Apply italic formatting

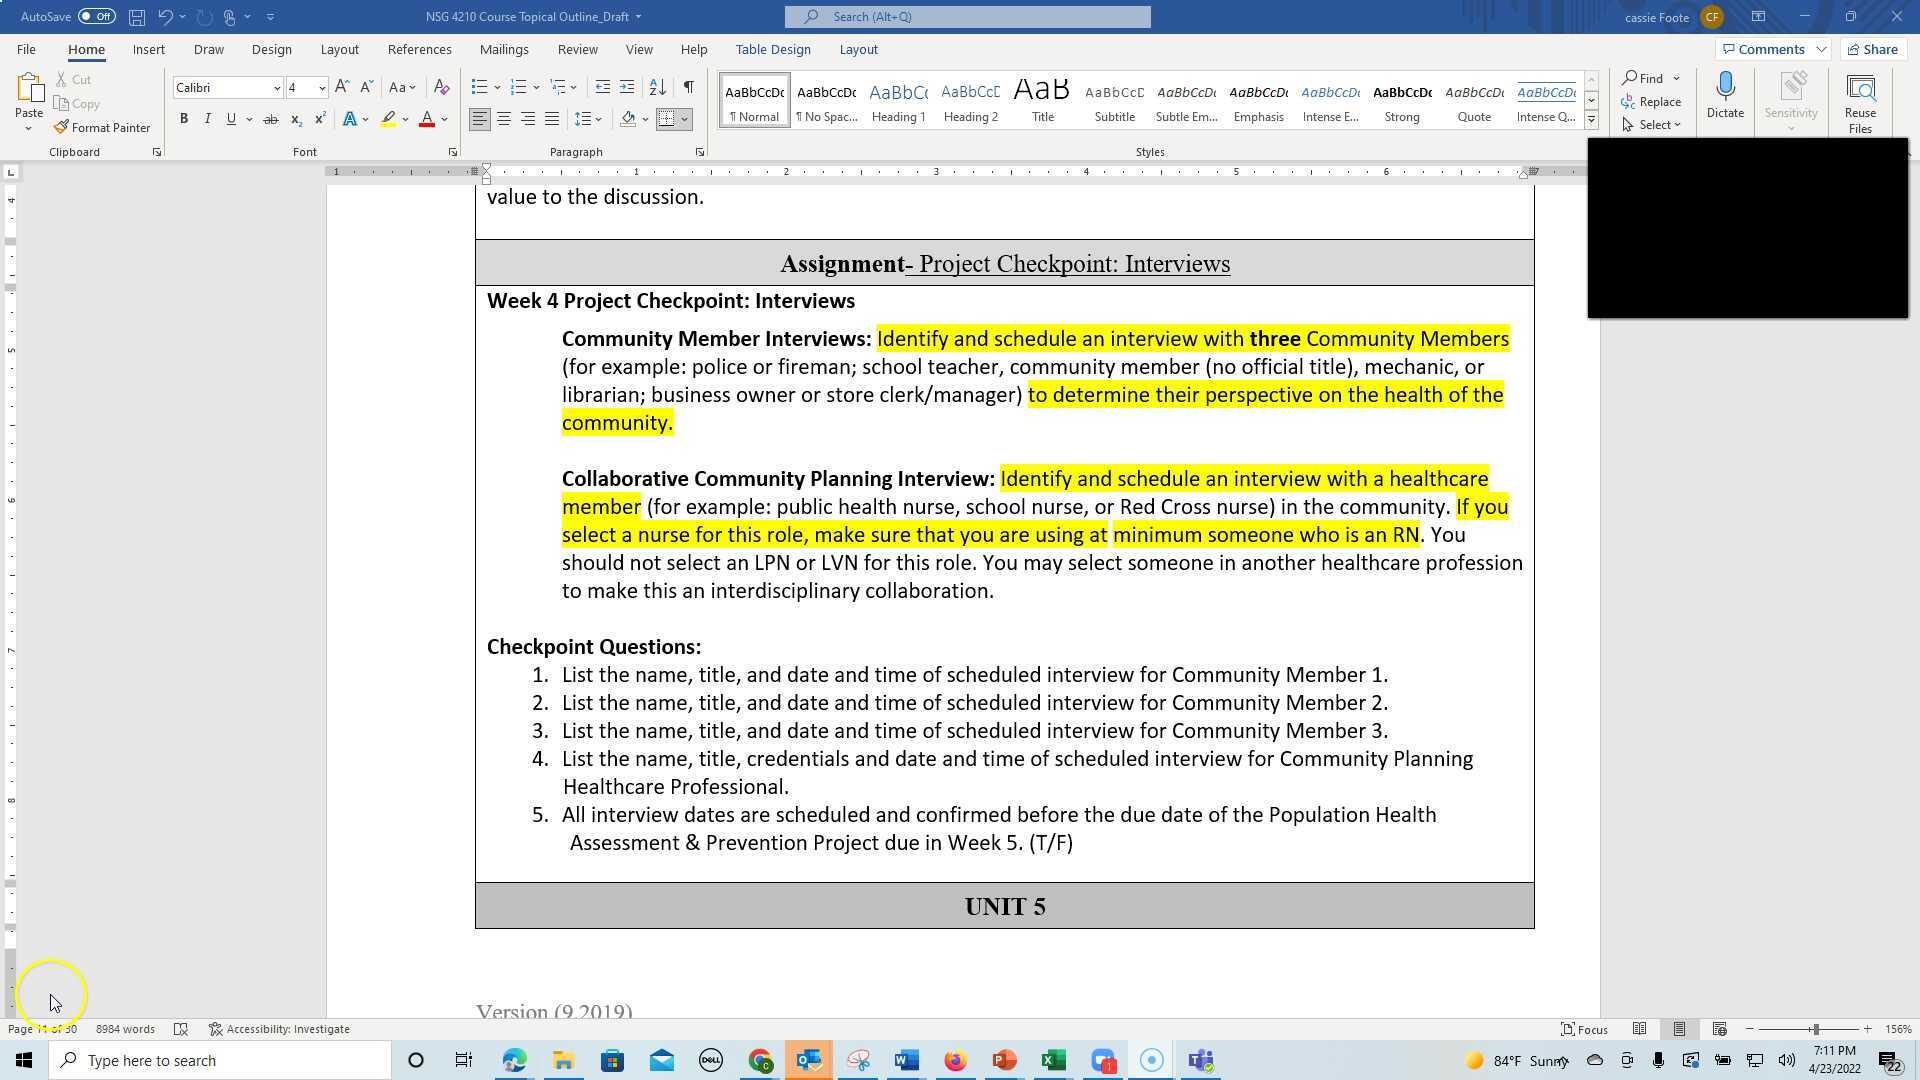208,118
